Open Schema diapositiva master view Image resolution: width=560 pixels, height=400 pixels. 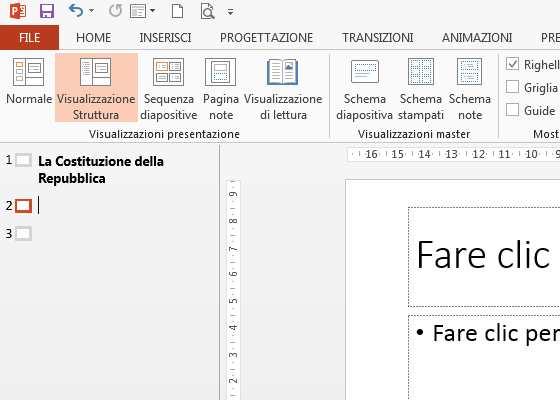click(x=364, y=88)
